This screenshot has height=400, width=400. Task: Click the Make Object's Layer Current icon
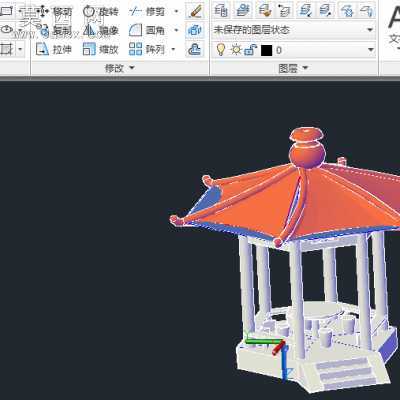click(244, 10)
